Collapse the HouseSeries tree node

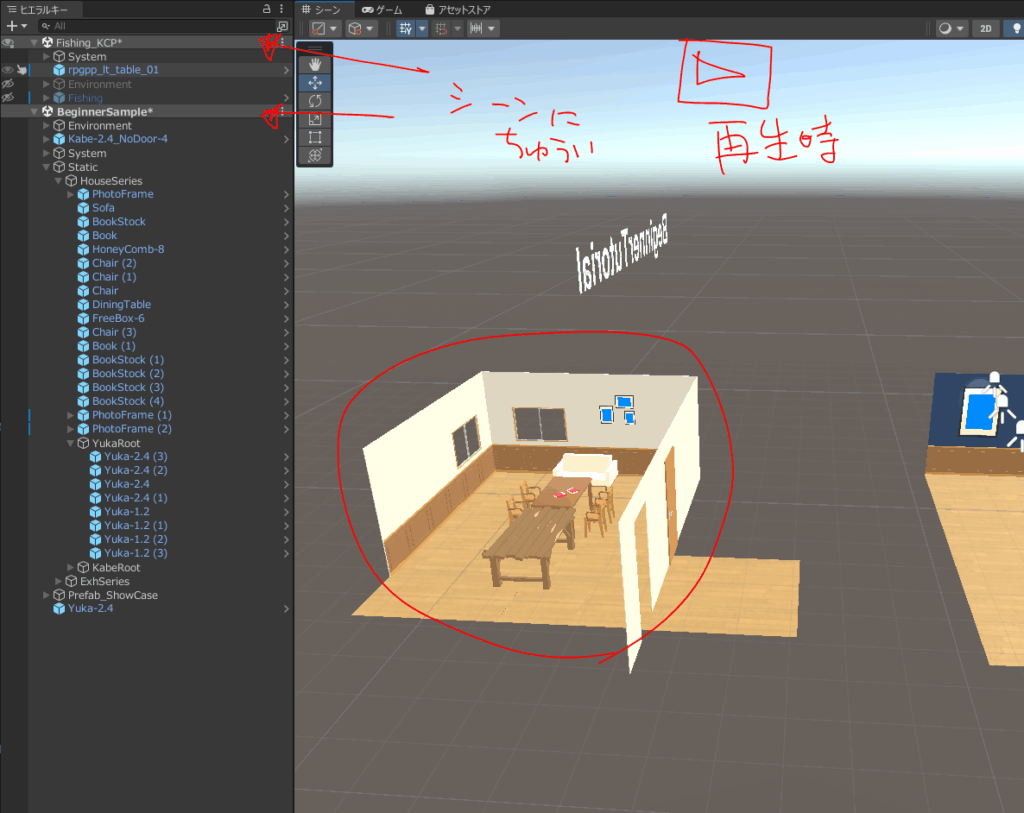pos(58,181)
